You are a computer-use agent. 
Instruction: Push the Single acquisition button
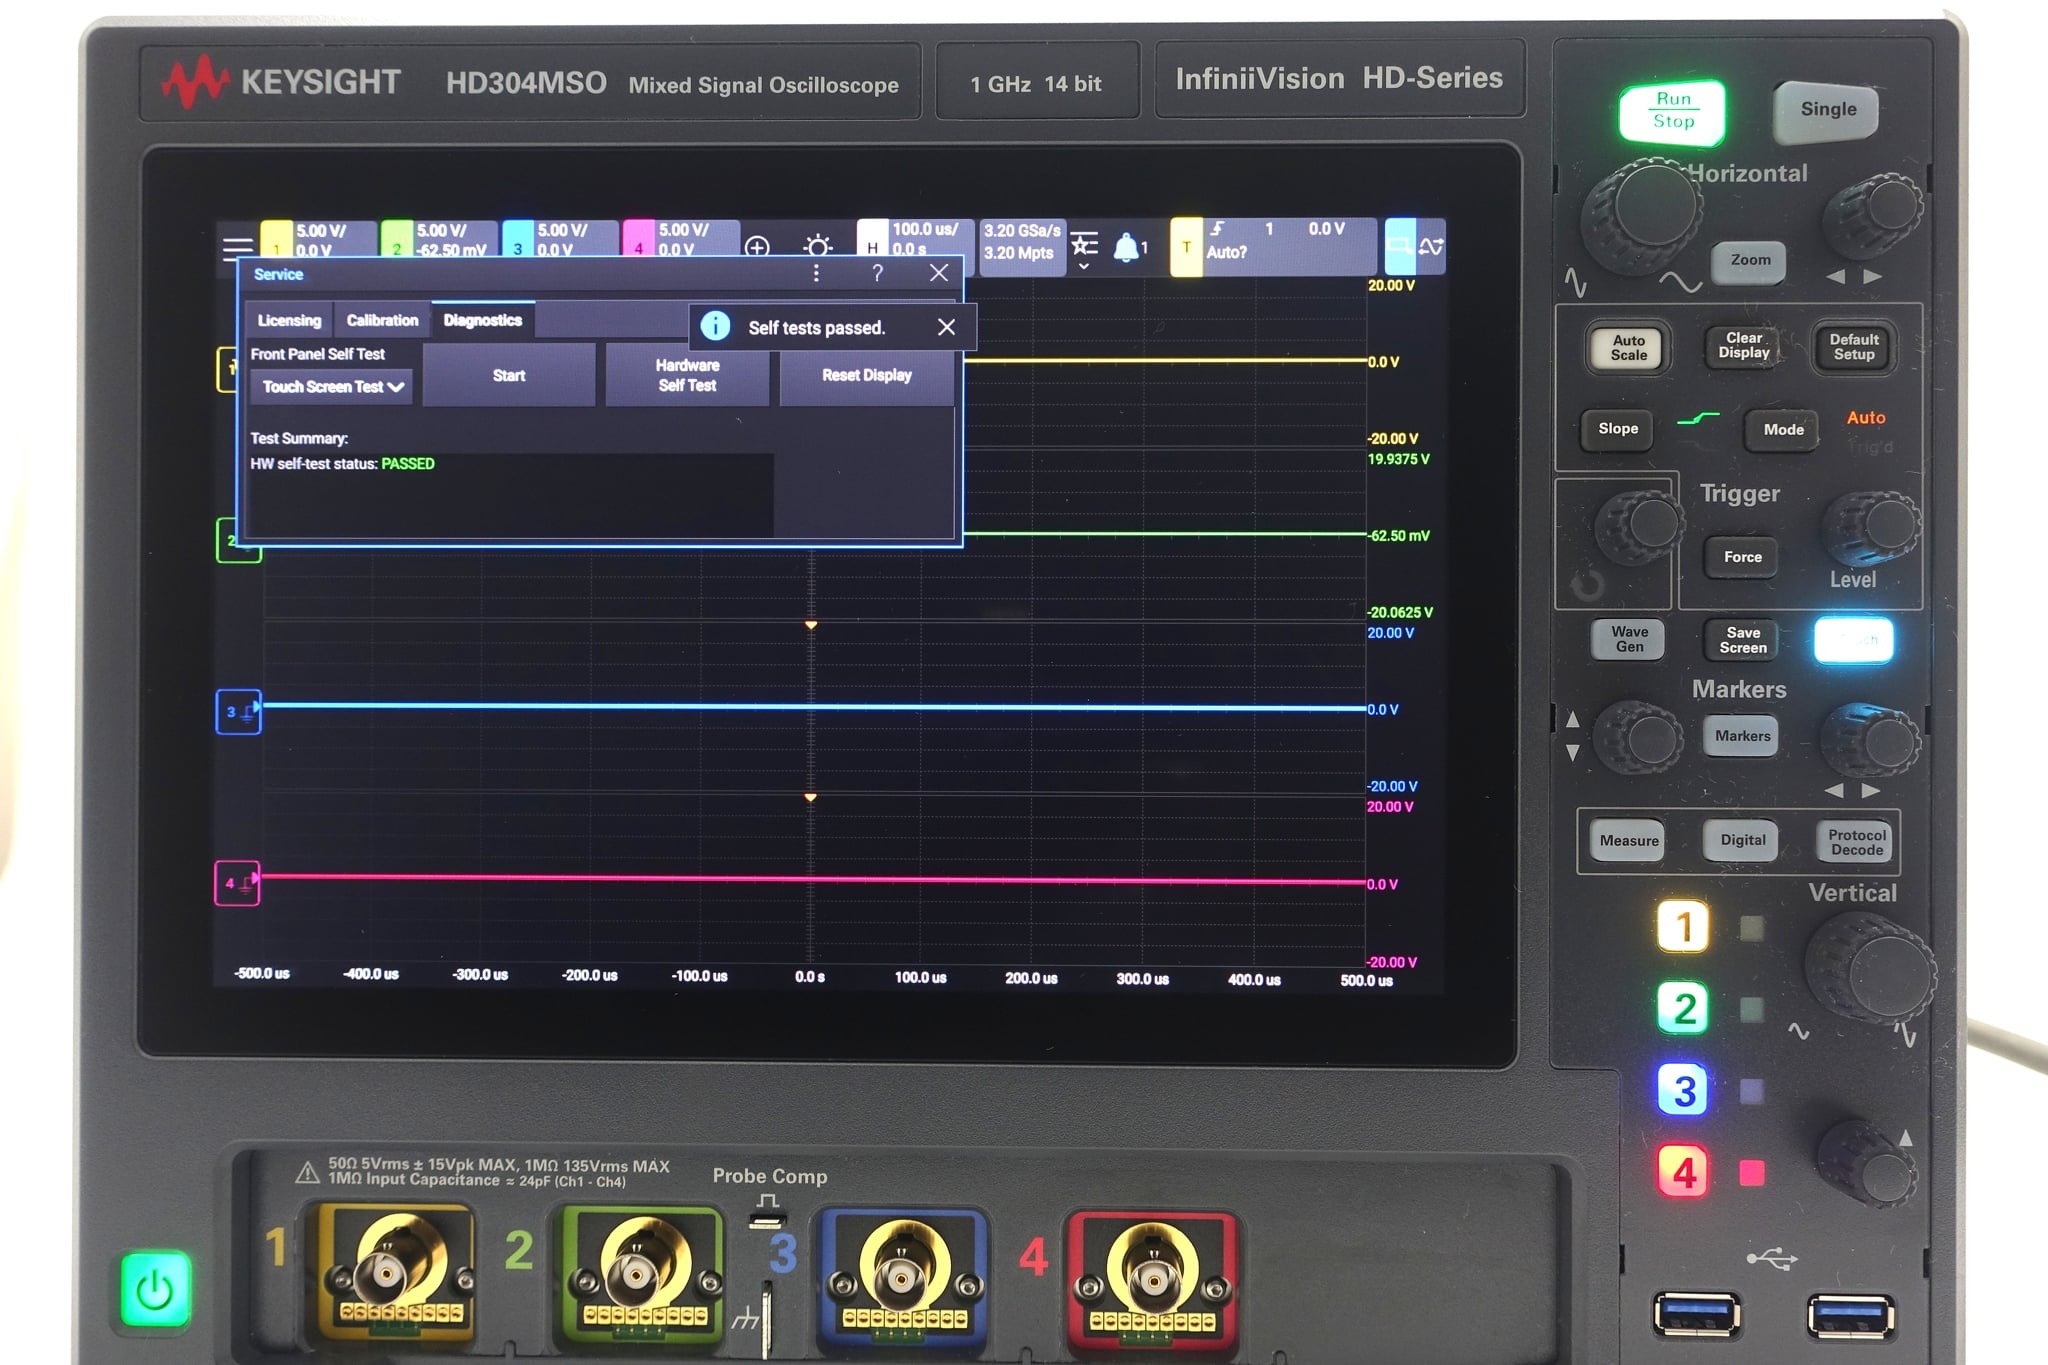tap(1827, 110)
